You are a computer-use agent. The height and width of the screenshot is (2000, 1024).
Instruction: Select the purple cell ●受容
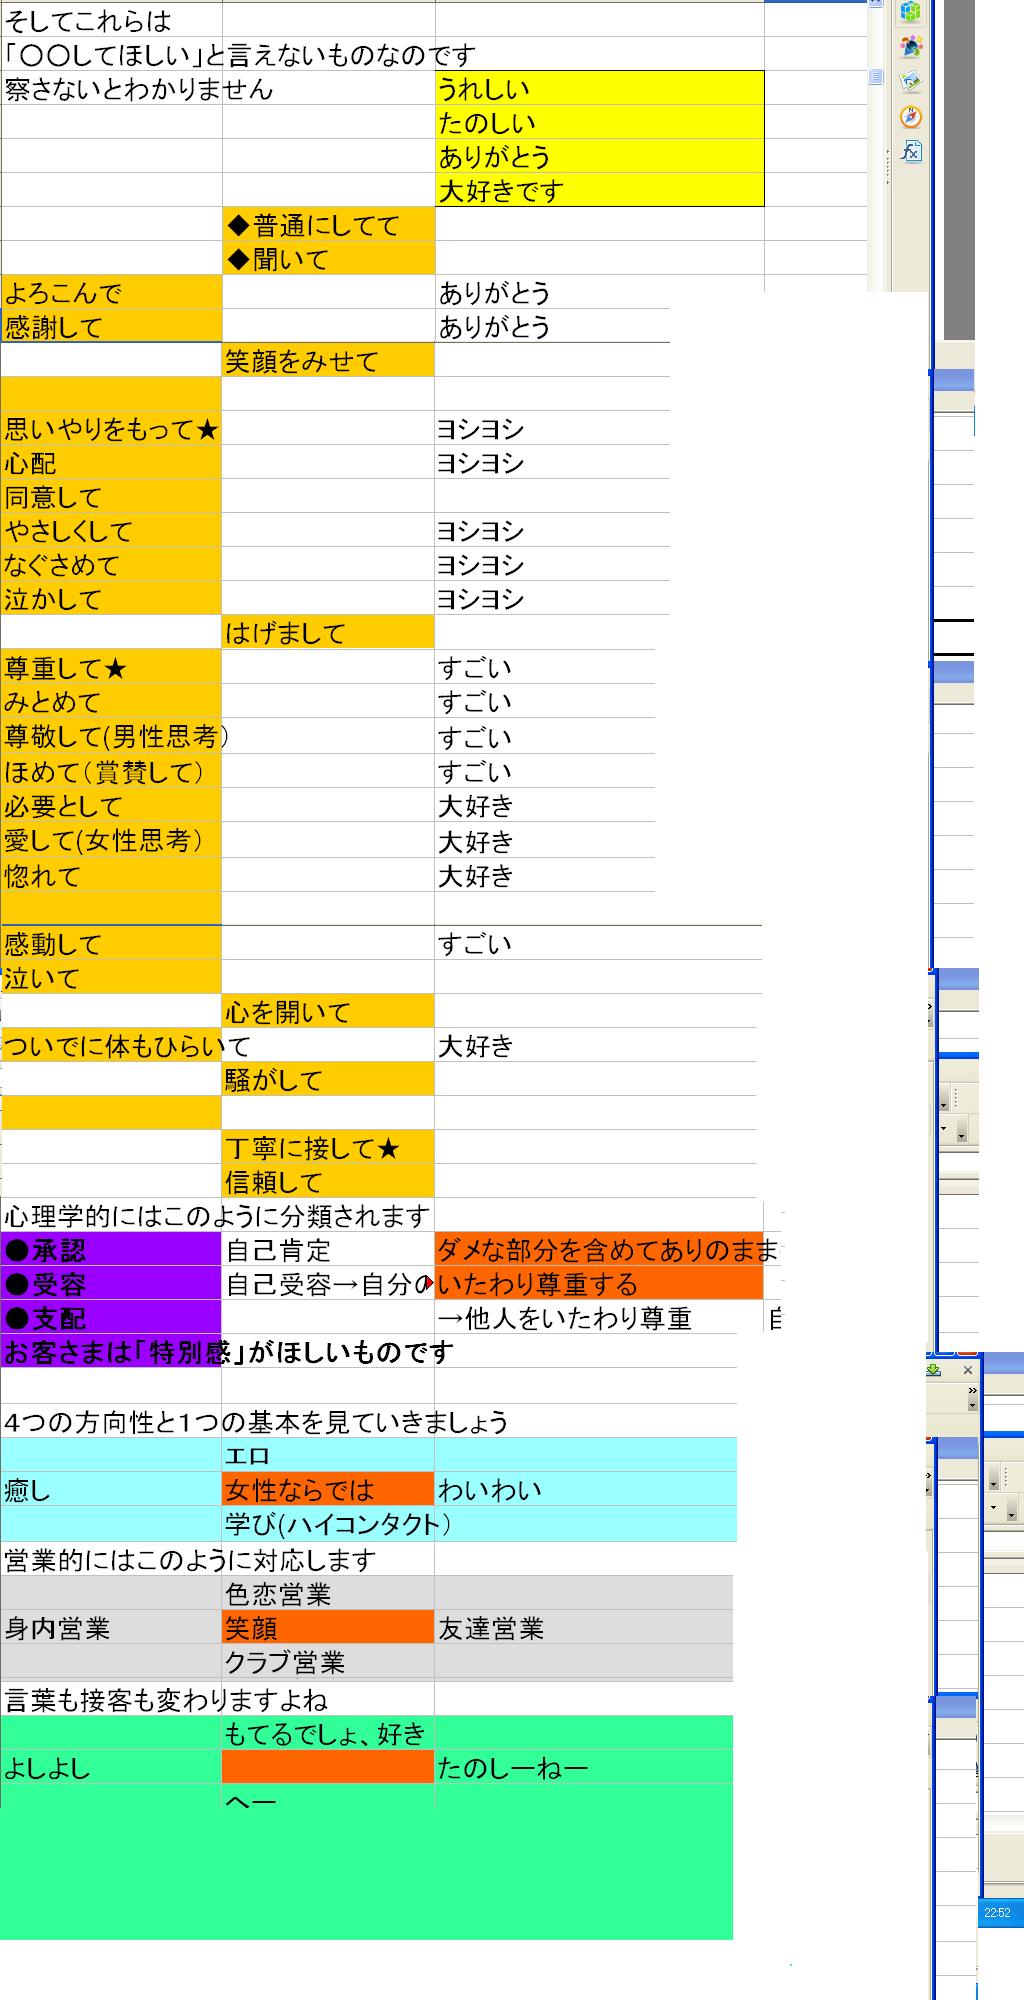[x=111, y=1283]
